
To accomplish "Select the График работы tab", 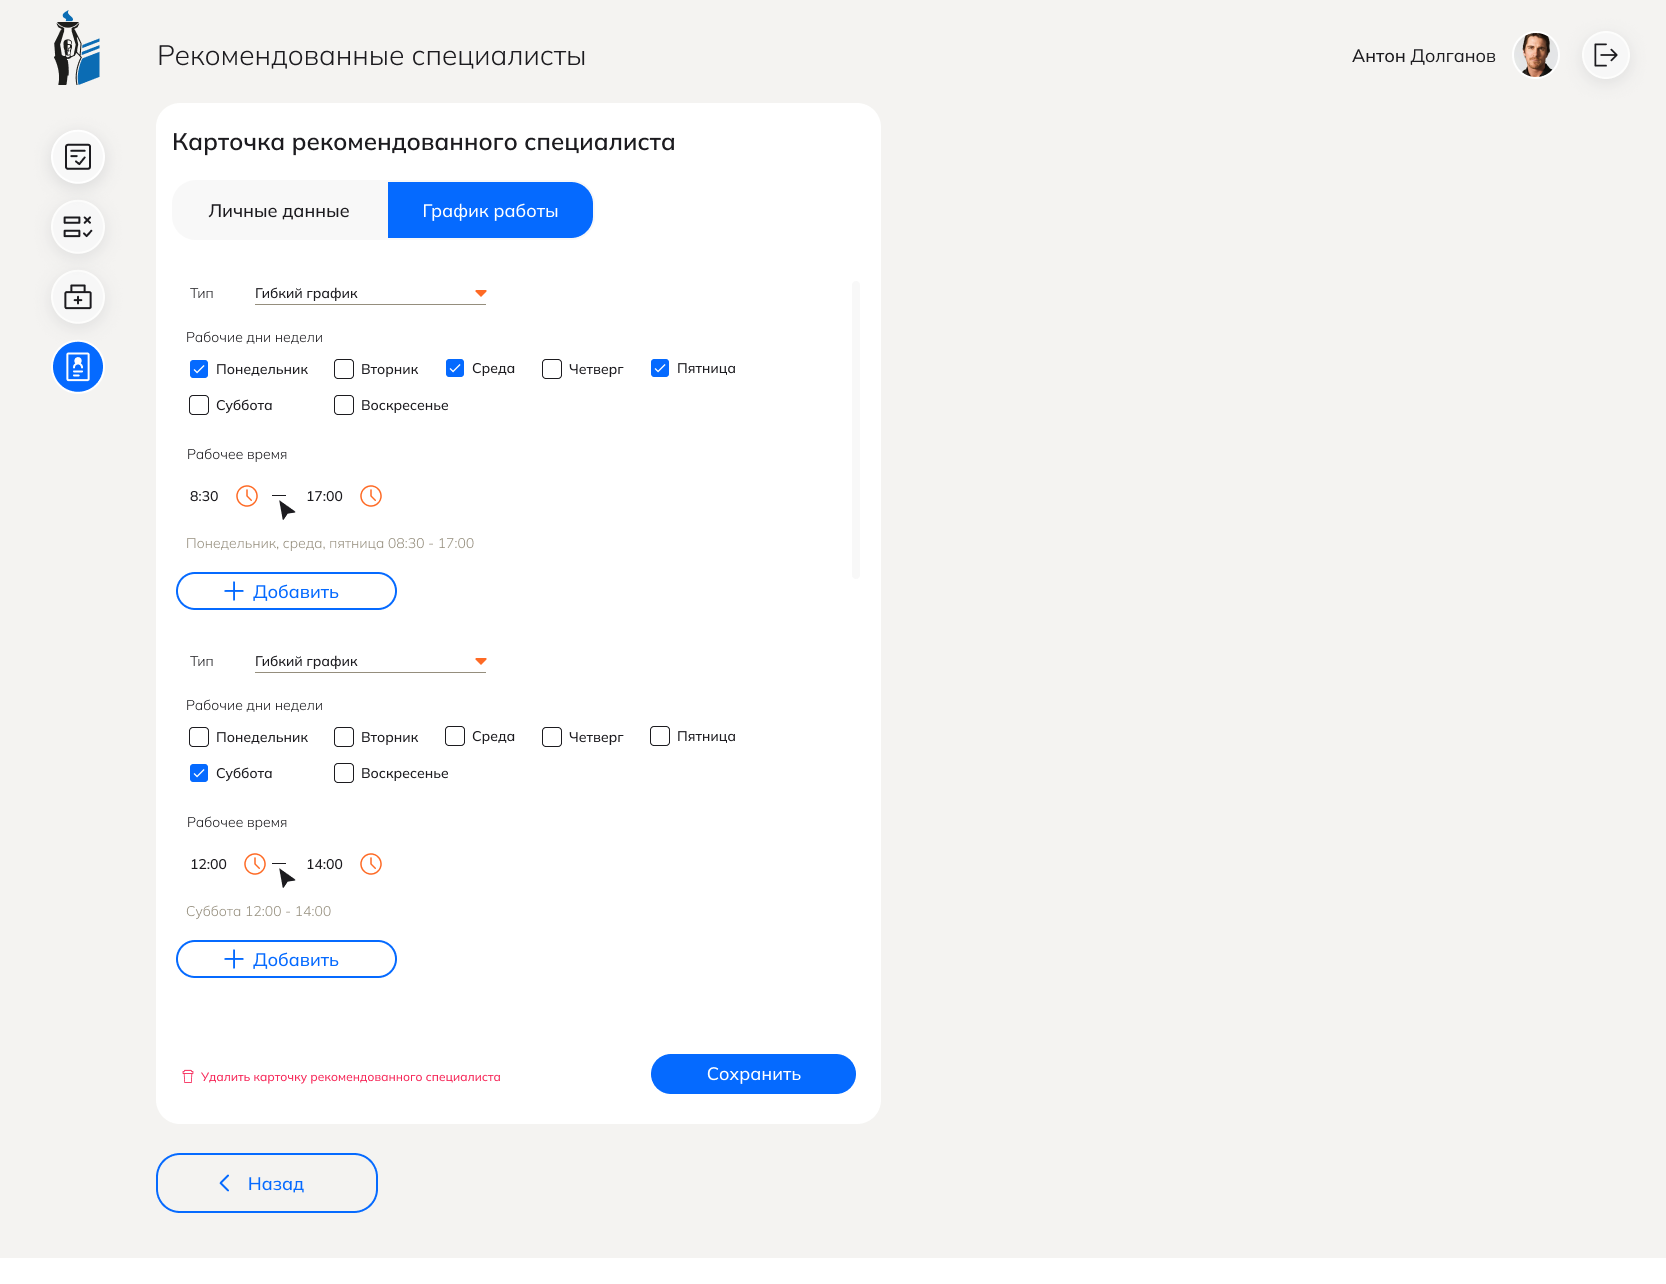I will click(x=490, y=211).
